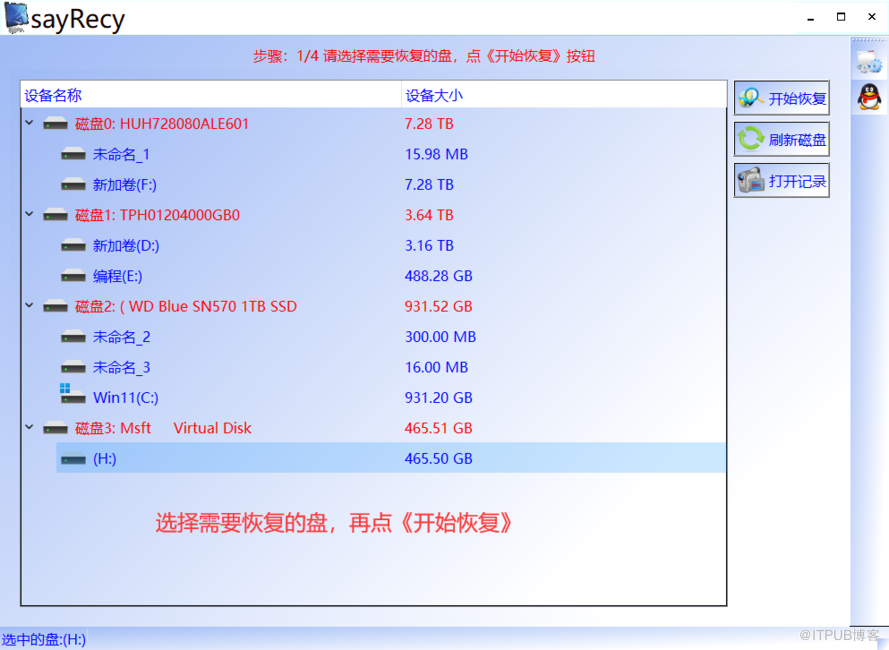Collapse the 磁盘1 TPH01204000GB0 node
This screenshot has height=650, width=889.
(x=29, y=214)
